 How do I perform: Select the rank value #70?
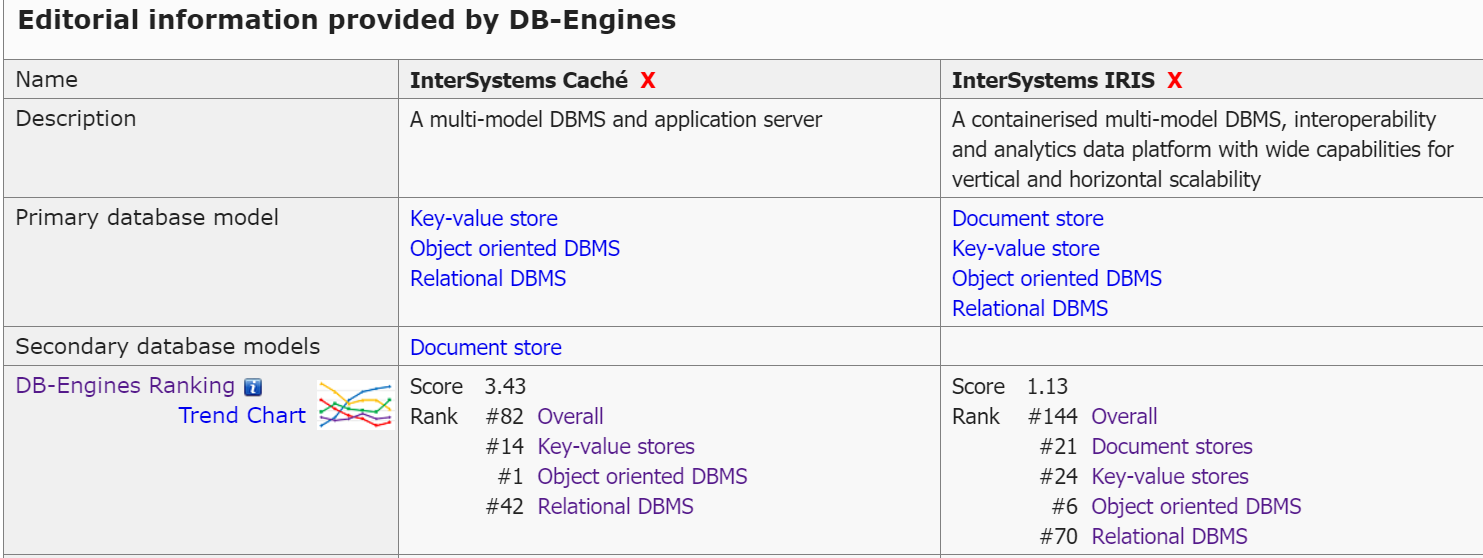pyautogui.click(x=1059, y=537)
